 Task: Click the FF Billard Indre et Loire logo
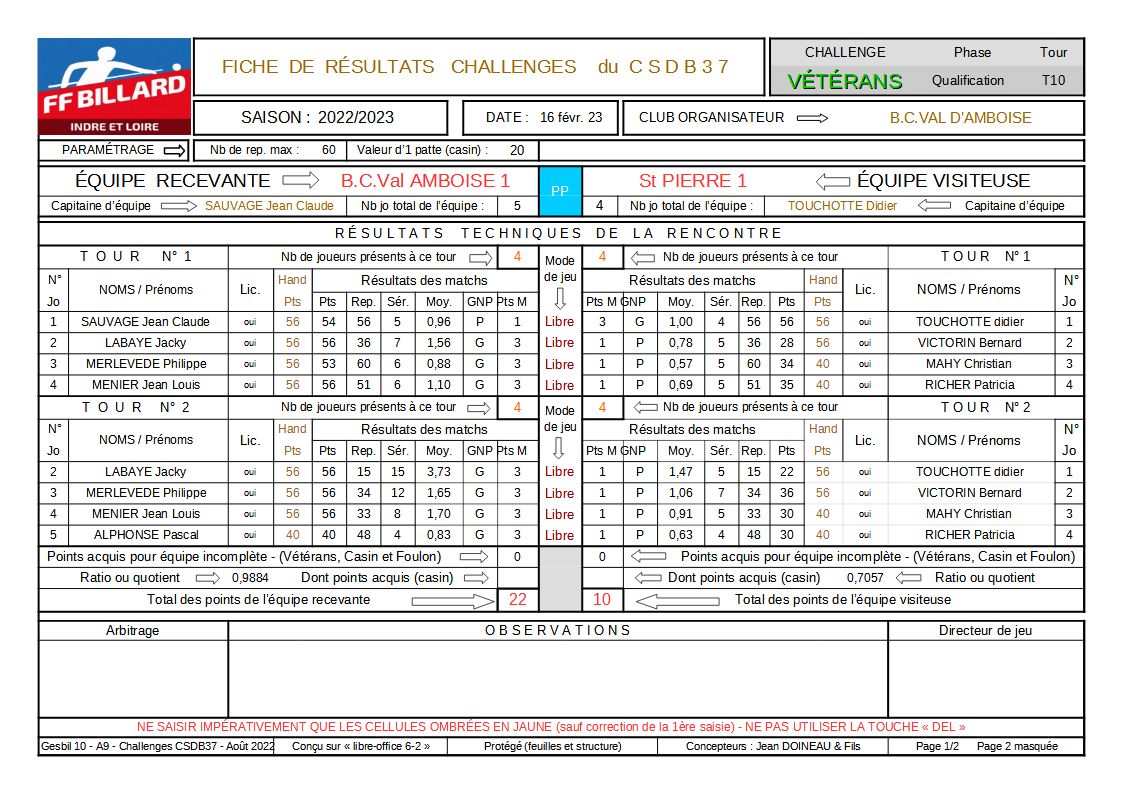[x=114, y=87]
